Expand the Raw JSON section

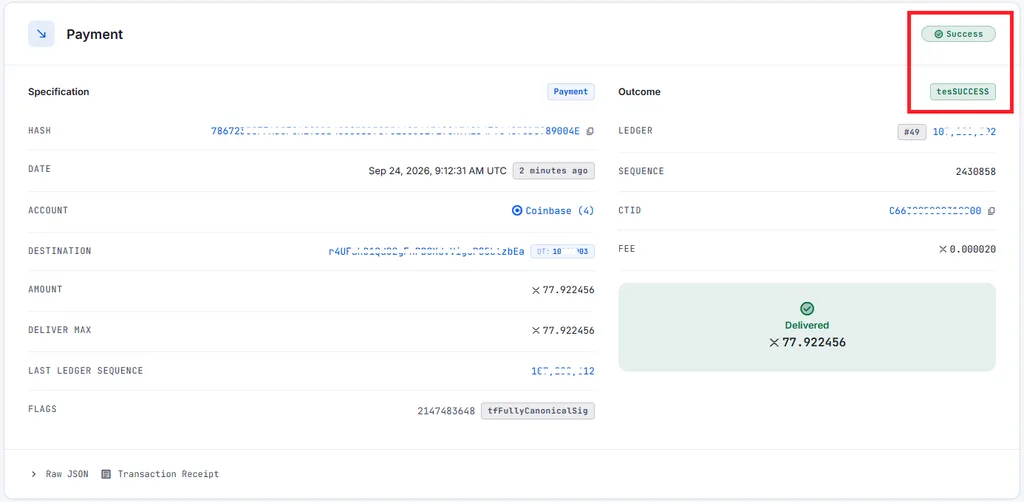59,474
